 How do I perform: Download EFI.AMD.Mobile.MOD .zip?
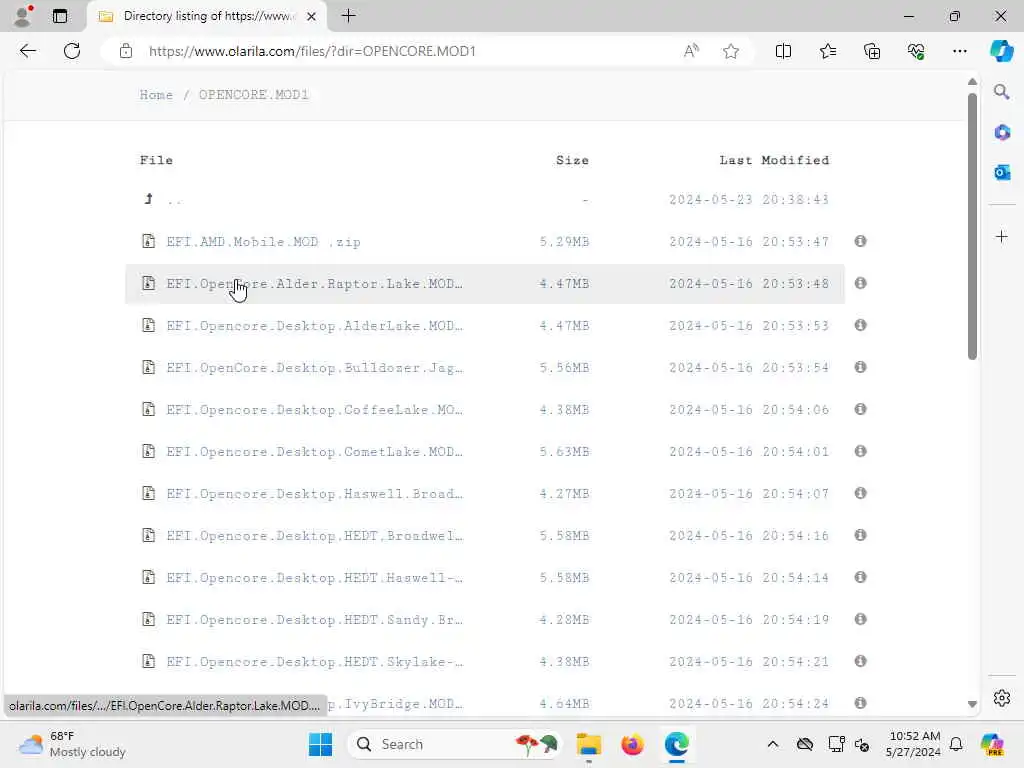click(263, 242)
